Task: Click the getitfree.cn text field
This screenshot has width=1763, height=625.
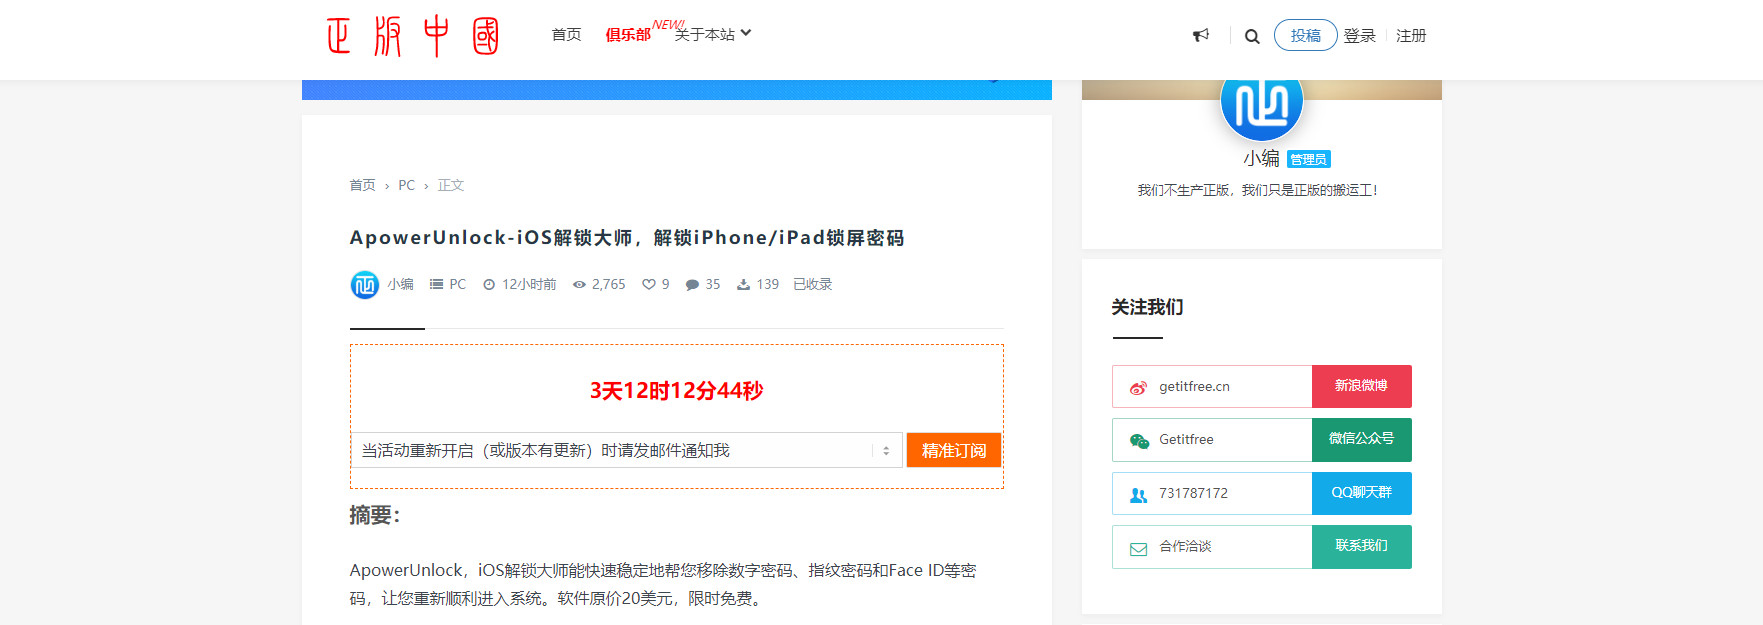Action: 1212,387
